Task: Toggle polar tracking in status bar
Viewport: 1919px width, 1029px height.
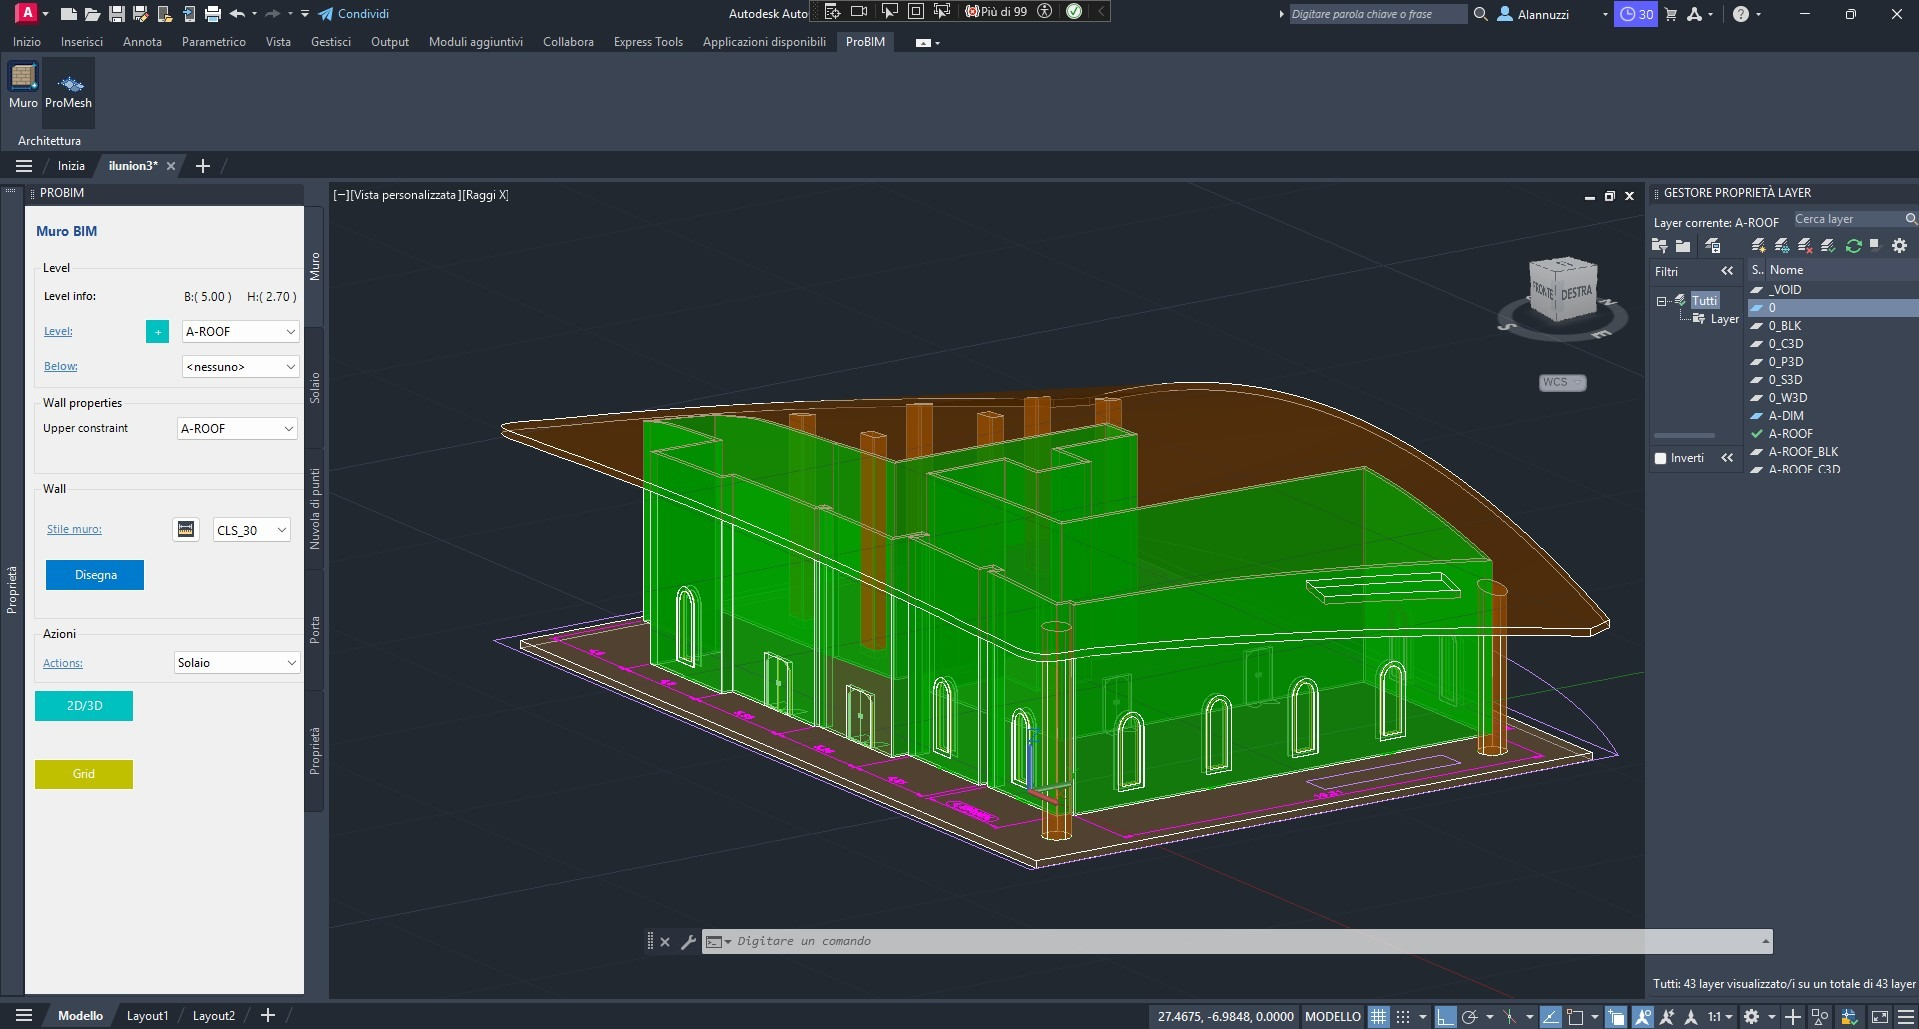Action: tap(1469, 1016)
